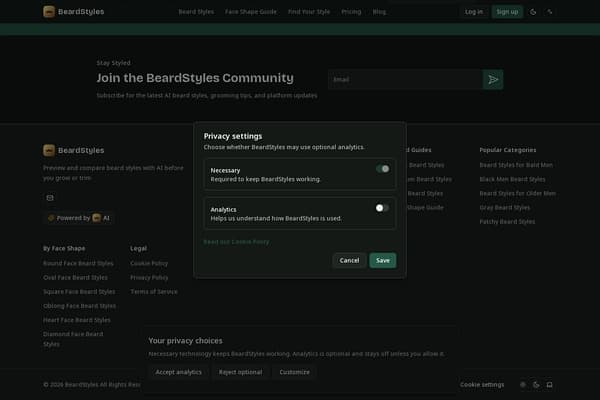600x400 pixels.
Task: Submit newsletter email with send arrow icon
Action: click(493, 80)
